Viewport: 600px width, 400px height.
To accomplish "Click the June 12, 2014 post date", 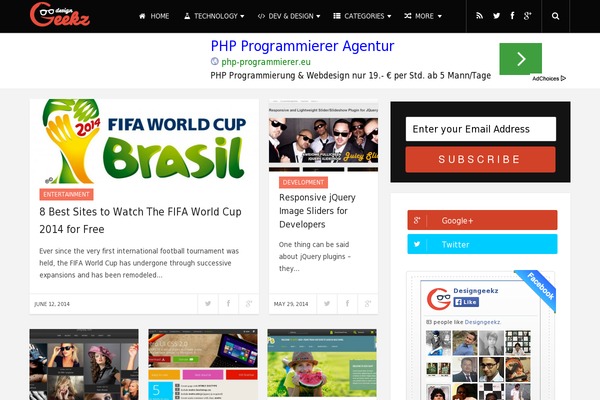I will point(52,304).
